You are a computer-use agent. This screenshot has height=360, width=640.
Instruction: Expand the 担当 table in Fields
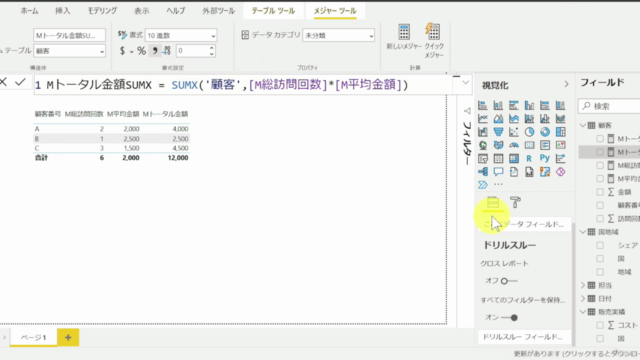point(583,285)
